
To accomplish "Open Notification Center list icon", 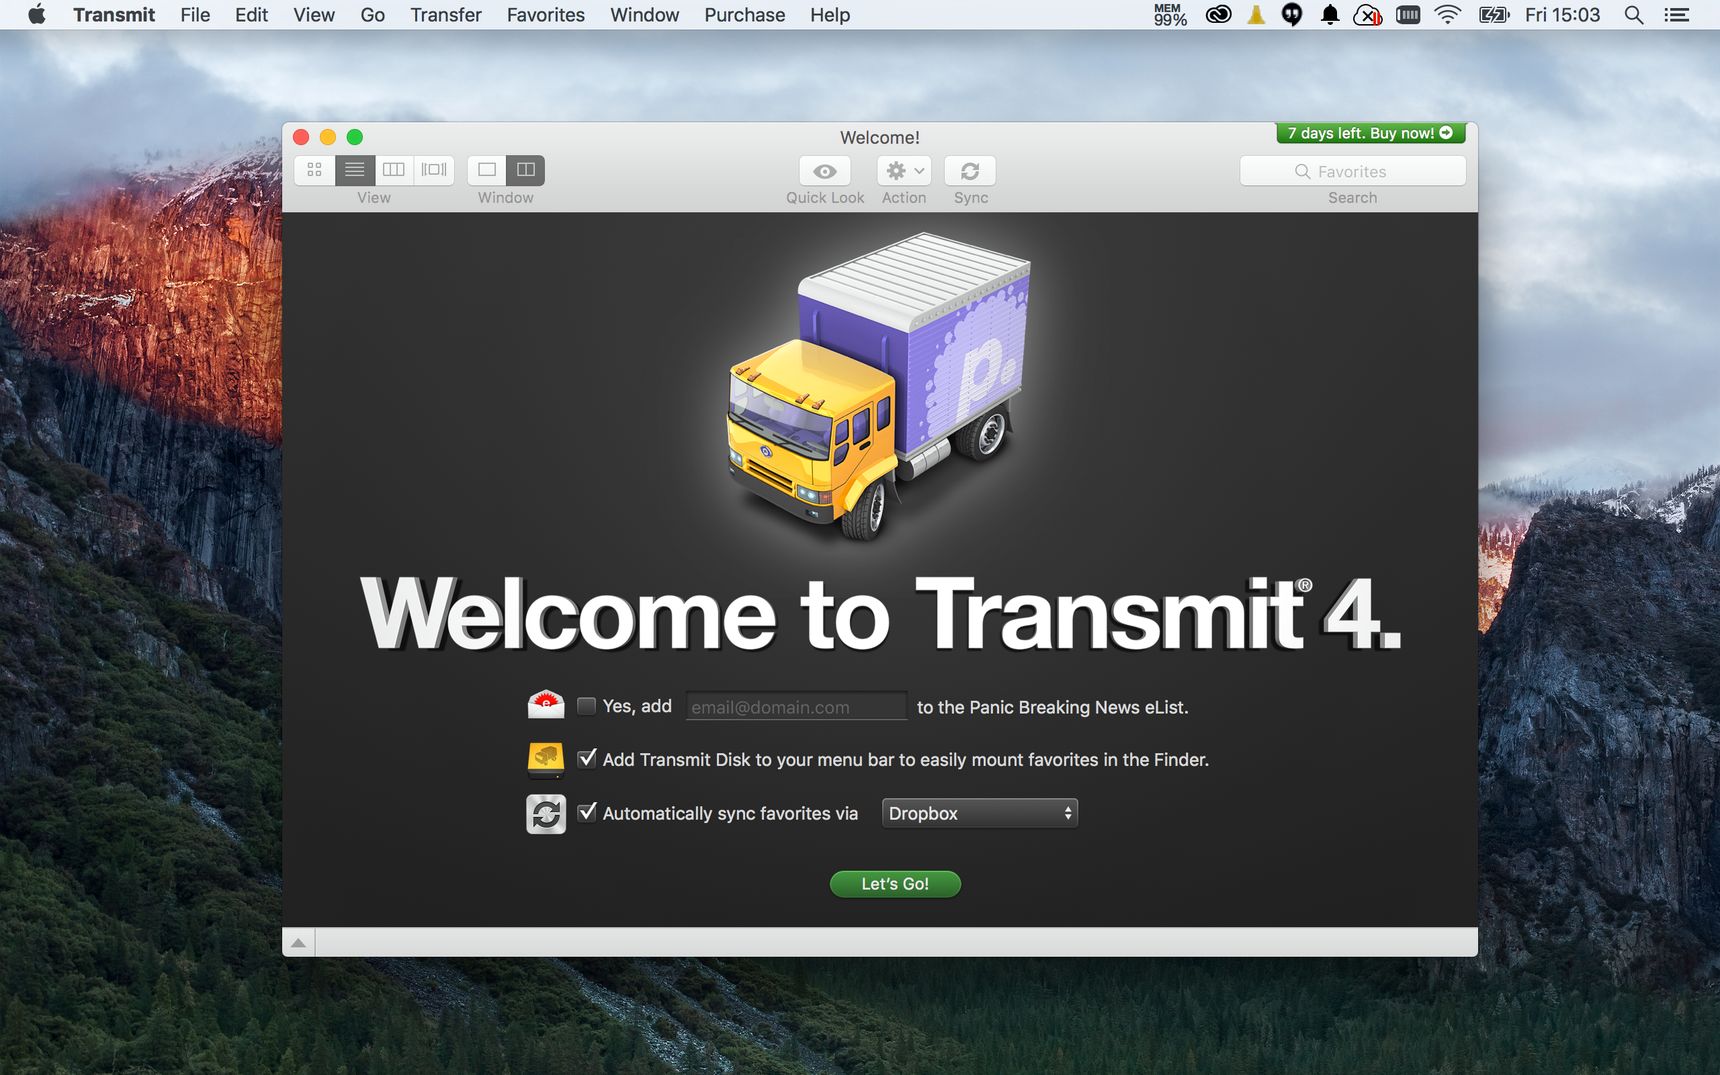I will [x=1676, y=15].
